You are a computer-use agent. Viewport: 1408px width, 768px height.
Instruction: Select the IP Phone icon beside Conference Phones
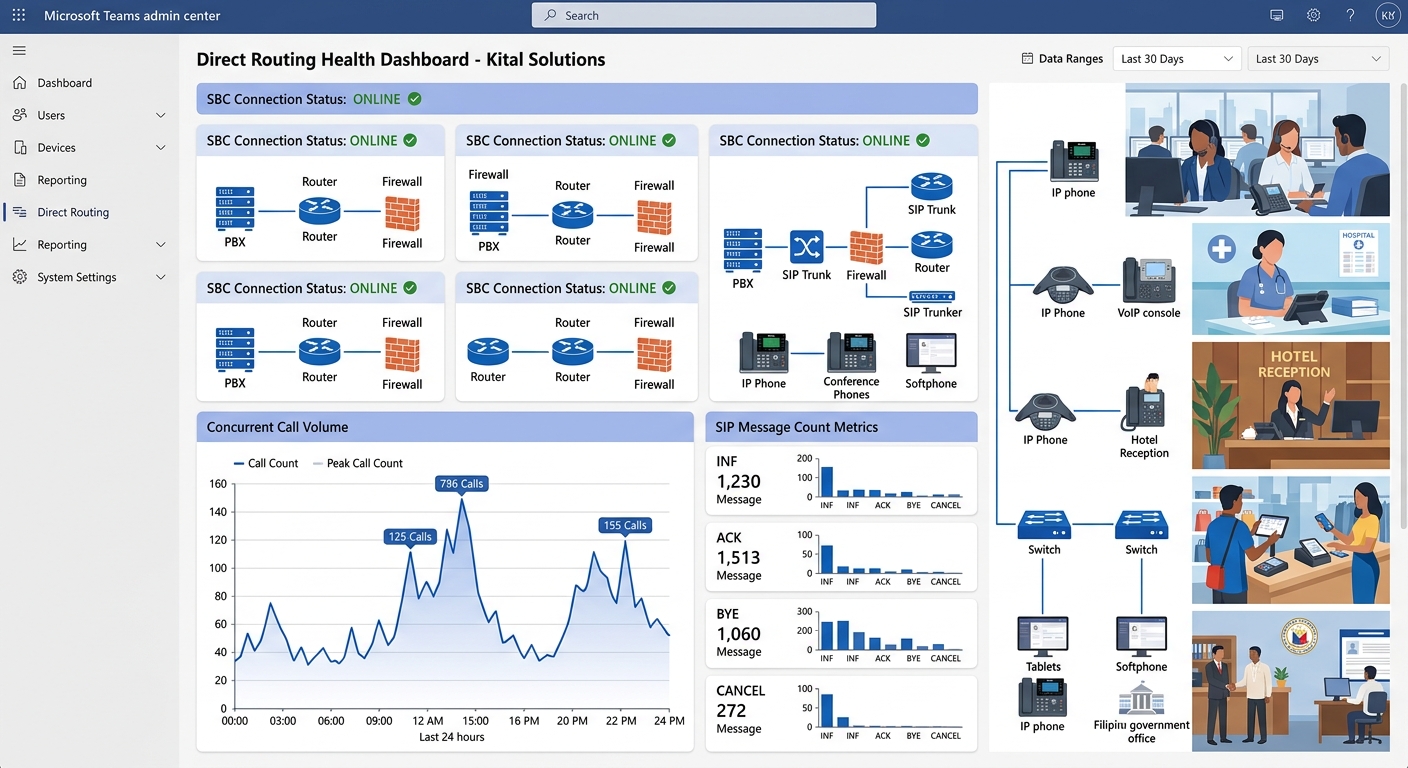[x=763, y=353]
